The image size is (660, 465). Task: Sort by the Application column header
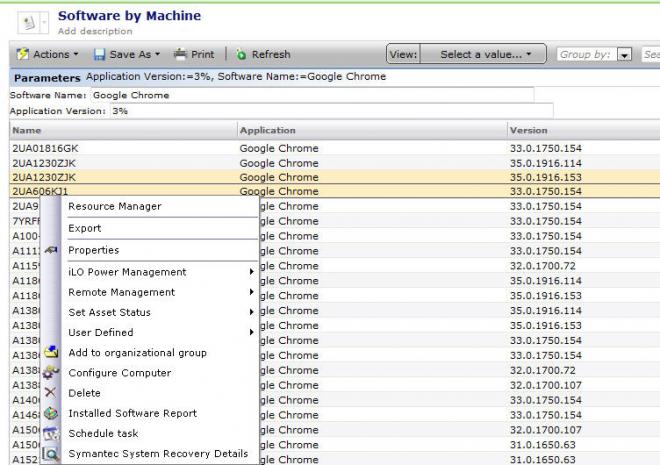[x=372, y=130]
